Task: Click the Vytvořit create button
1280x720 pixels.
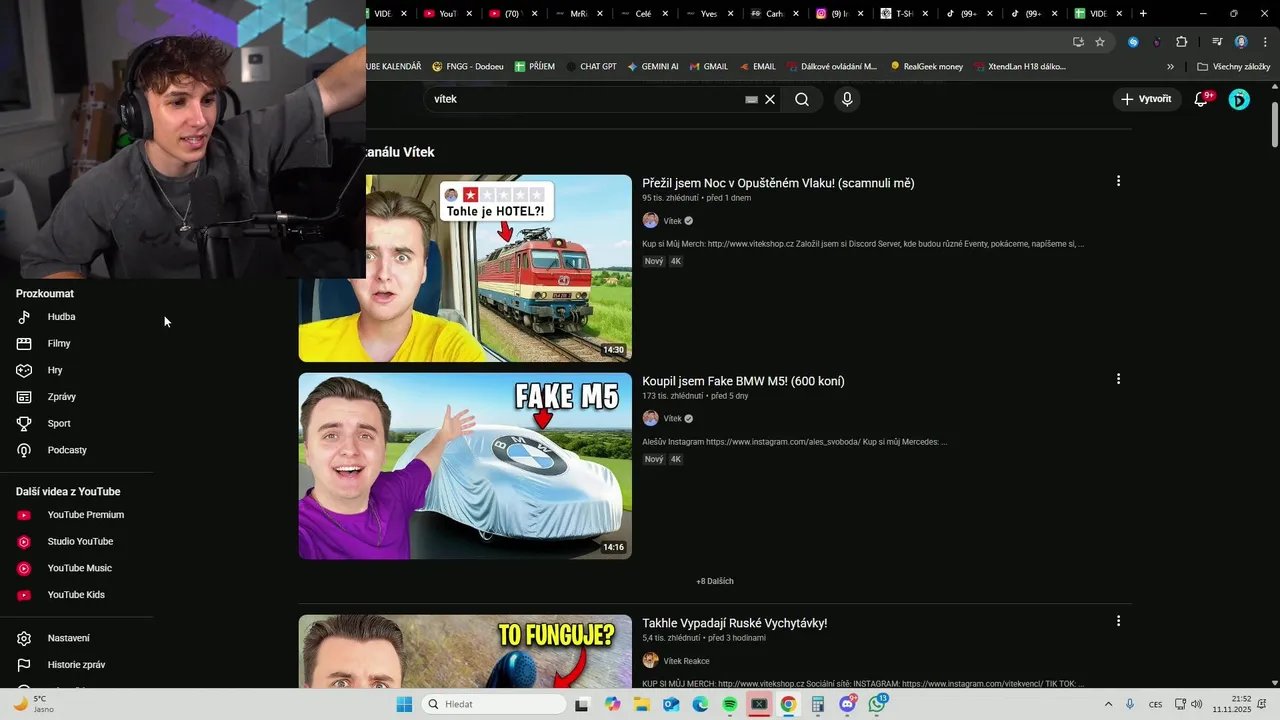Action: click(x=1146, y=99)
